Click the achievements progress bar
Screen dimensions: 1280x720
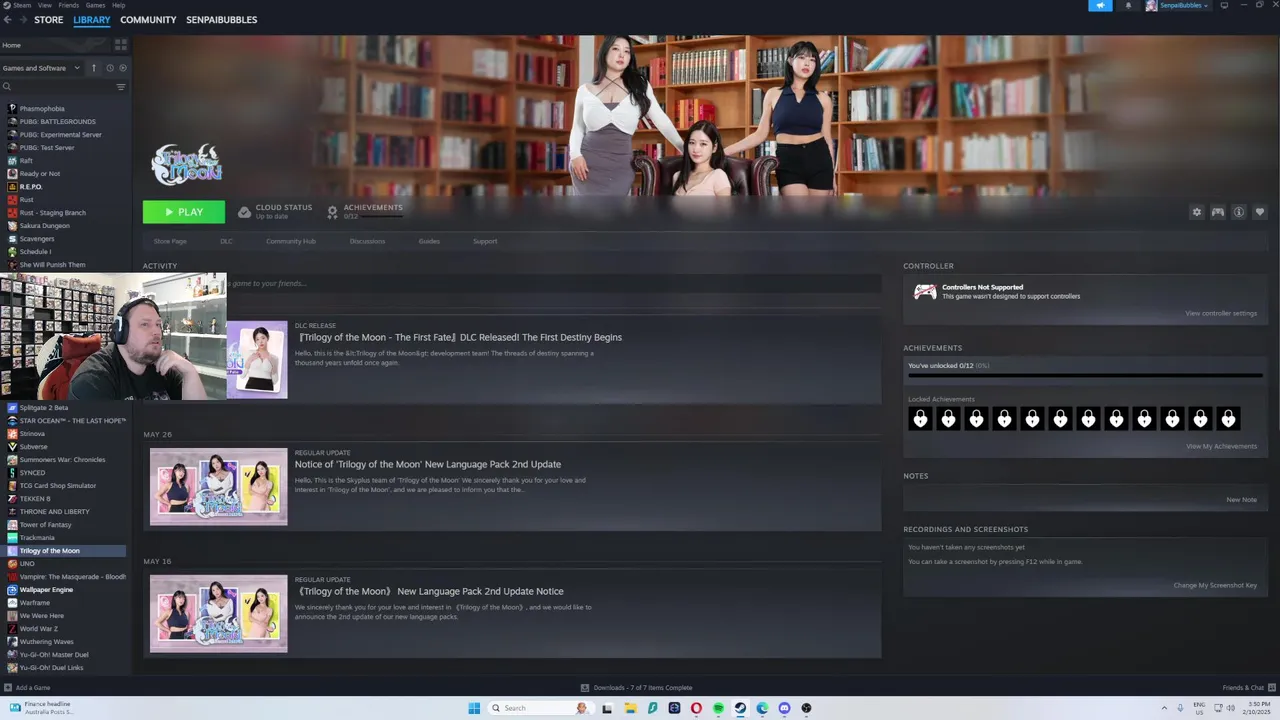(x=1085, y=376)
